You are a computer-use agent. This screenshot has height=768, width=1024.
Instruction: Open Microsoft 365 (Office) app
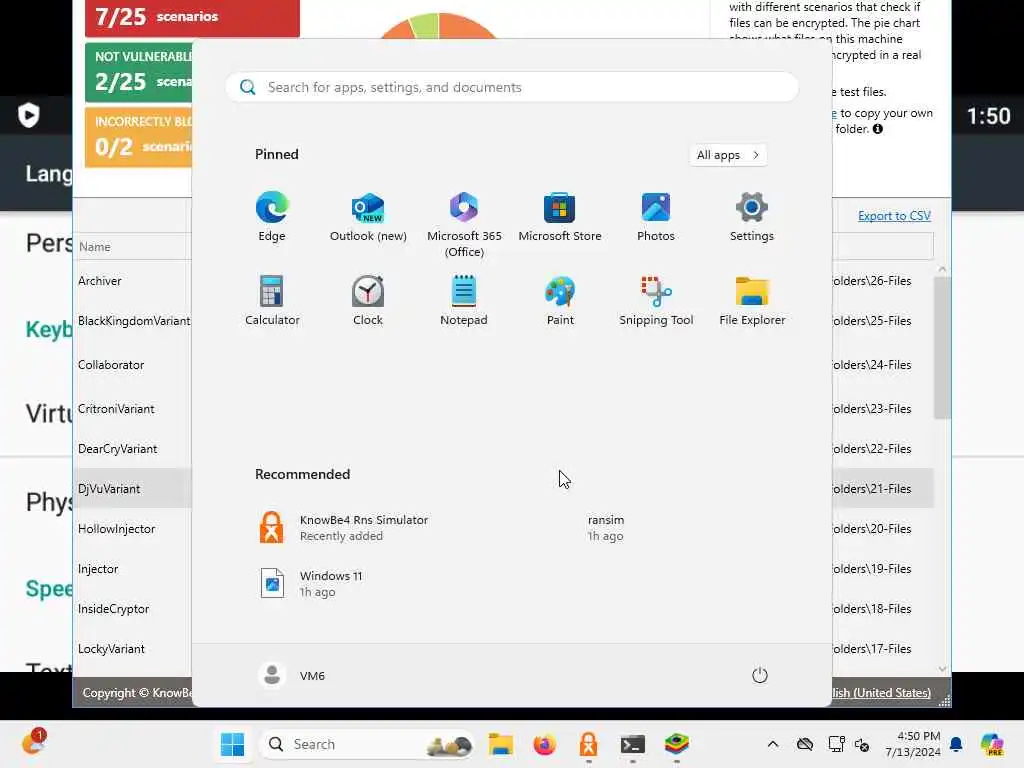click(x=464, y=225)
